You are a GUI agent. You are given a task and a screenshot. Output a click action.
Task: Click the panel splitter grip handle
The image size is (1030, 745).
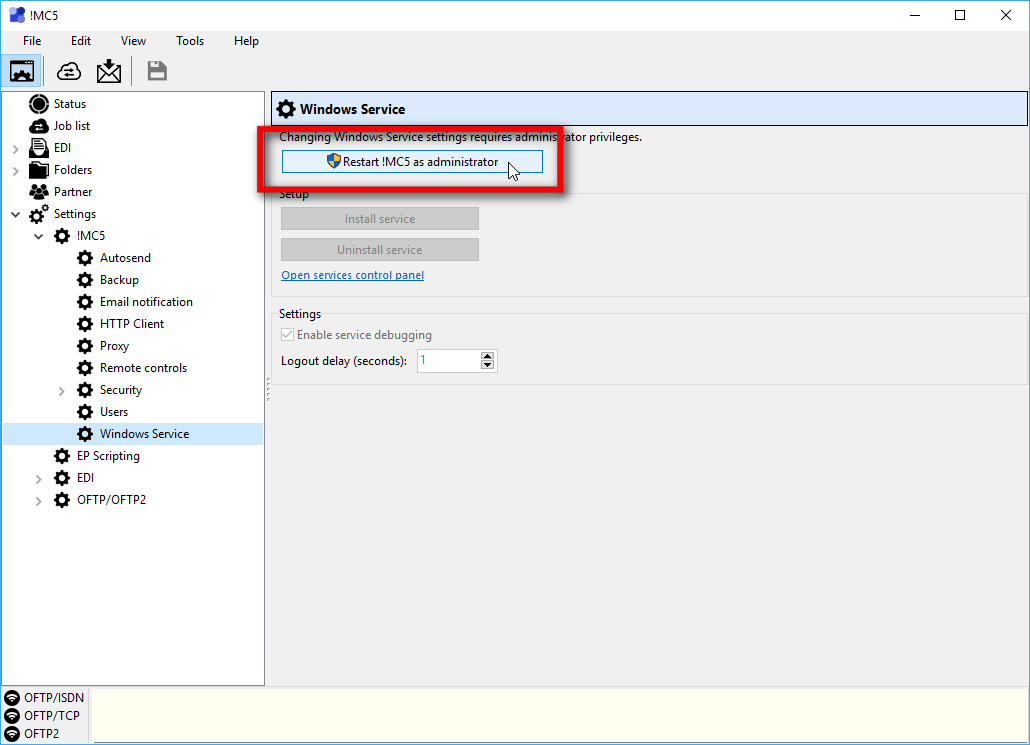click(268, 389)
